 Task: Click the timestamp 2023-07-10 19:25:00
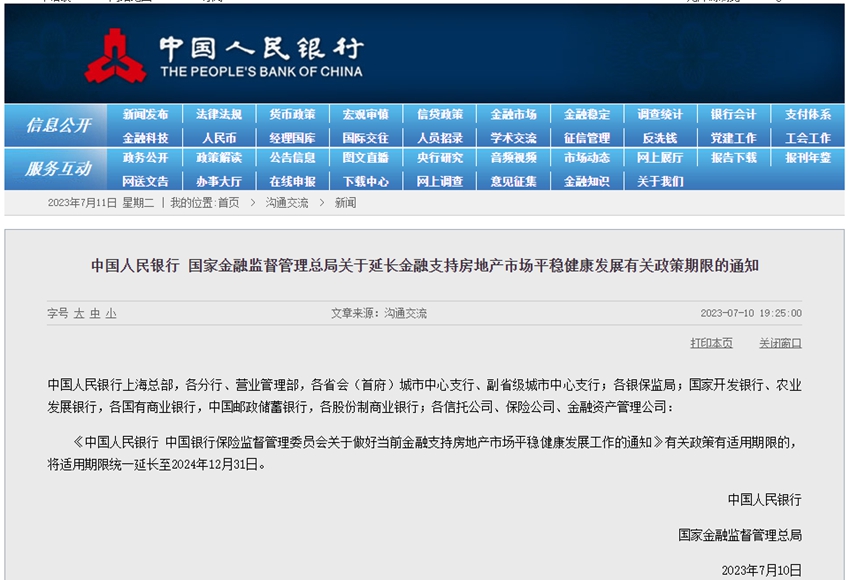[751, 313]
